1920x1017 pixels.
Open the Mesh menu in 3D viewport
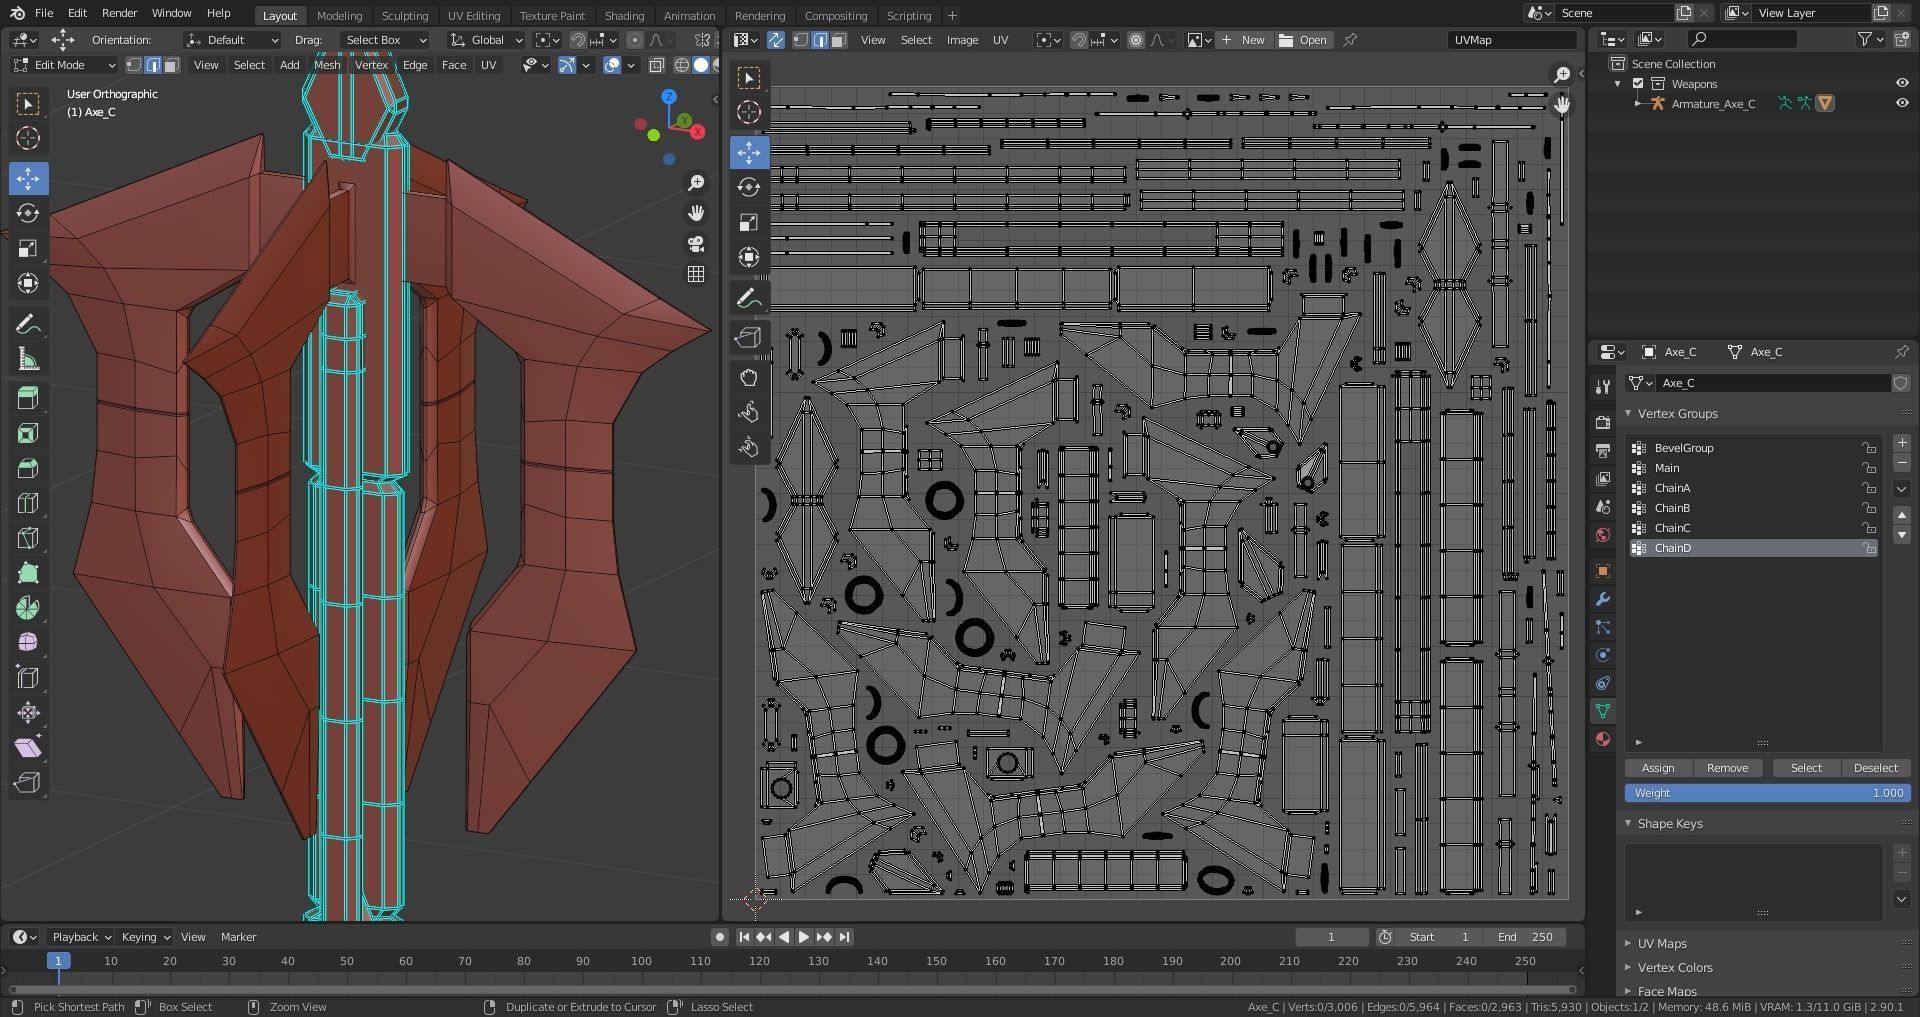[327, 65]
